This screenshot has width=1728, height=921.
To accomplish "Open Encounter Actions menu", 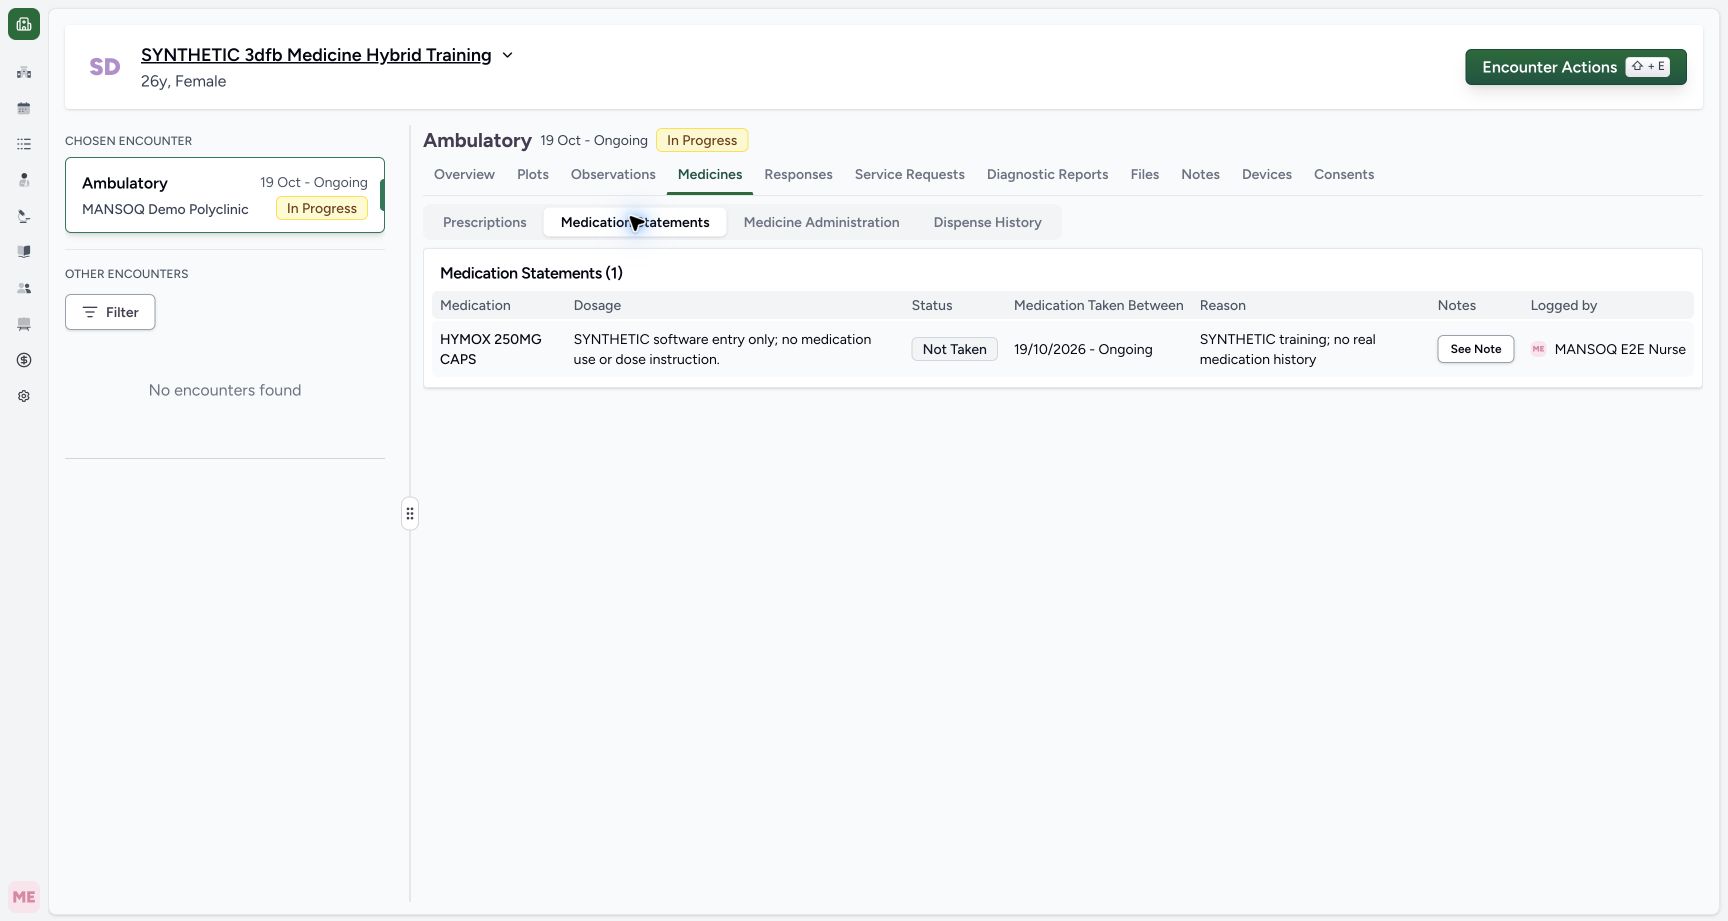I will coord(1576,67).
